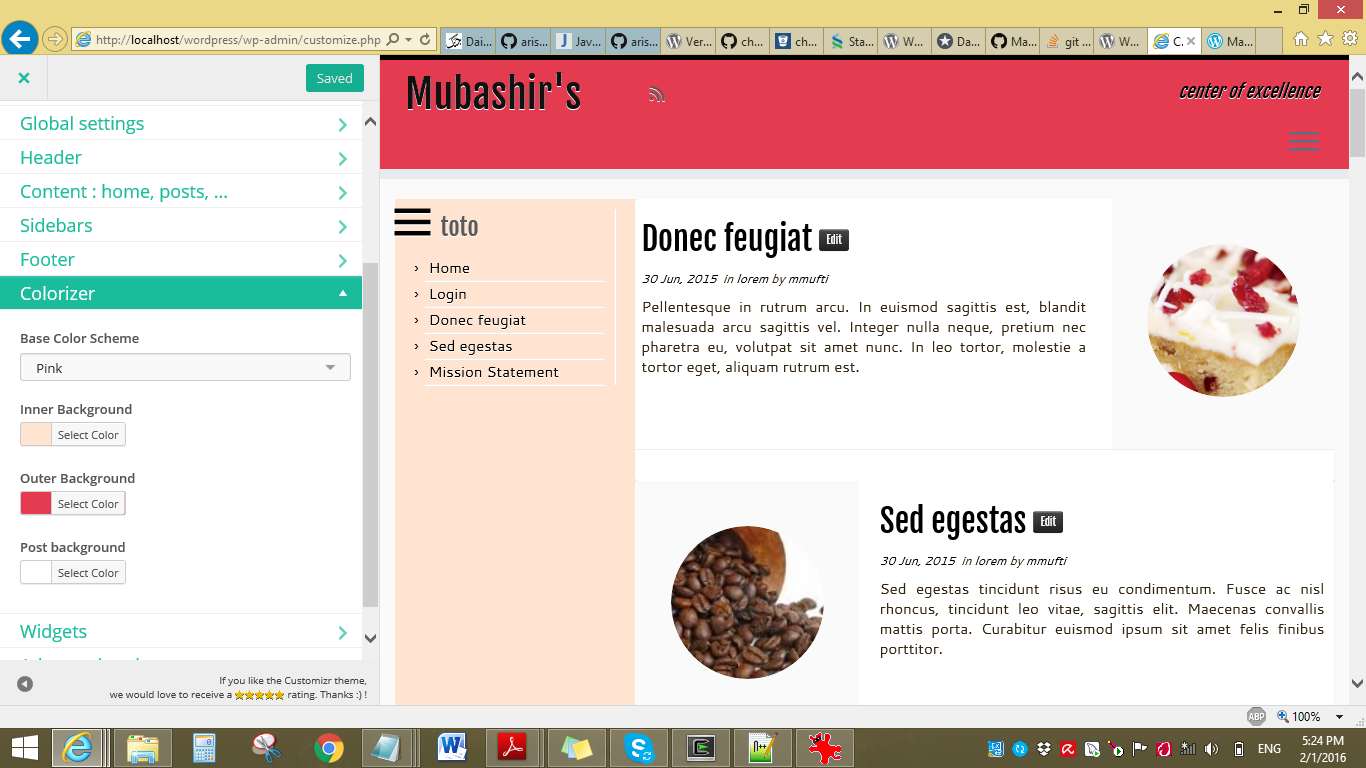The height and width of the screenshot is (768, 1366).
Task: Close the active C... tab
Action: pyautogui.click(x=1190, y=41)
